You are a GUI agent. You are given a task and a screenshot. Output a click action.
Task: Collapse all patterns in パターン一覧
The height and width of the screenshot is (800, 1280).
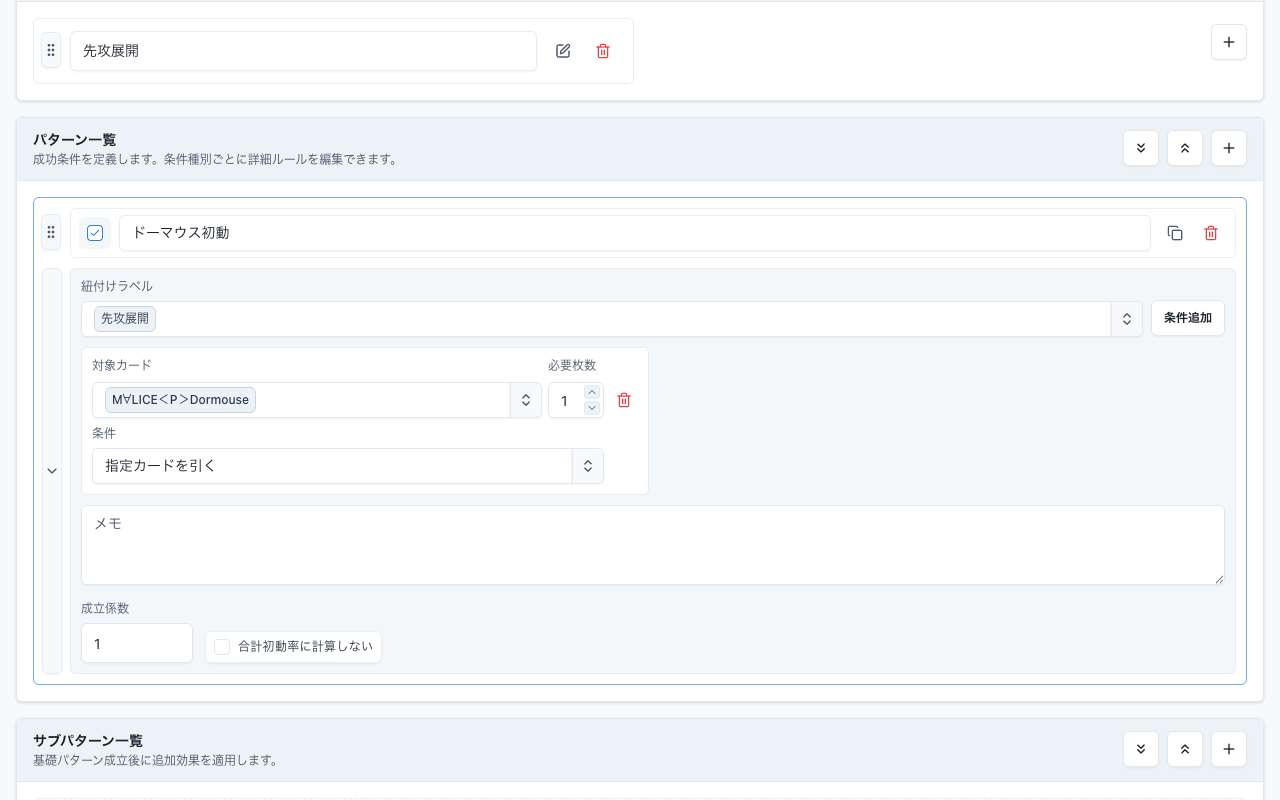click(x=1185, y=148)
